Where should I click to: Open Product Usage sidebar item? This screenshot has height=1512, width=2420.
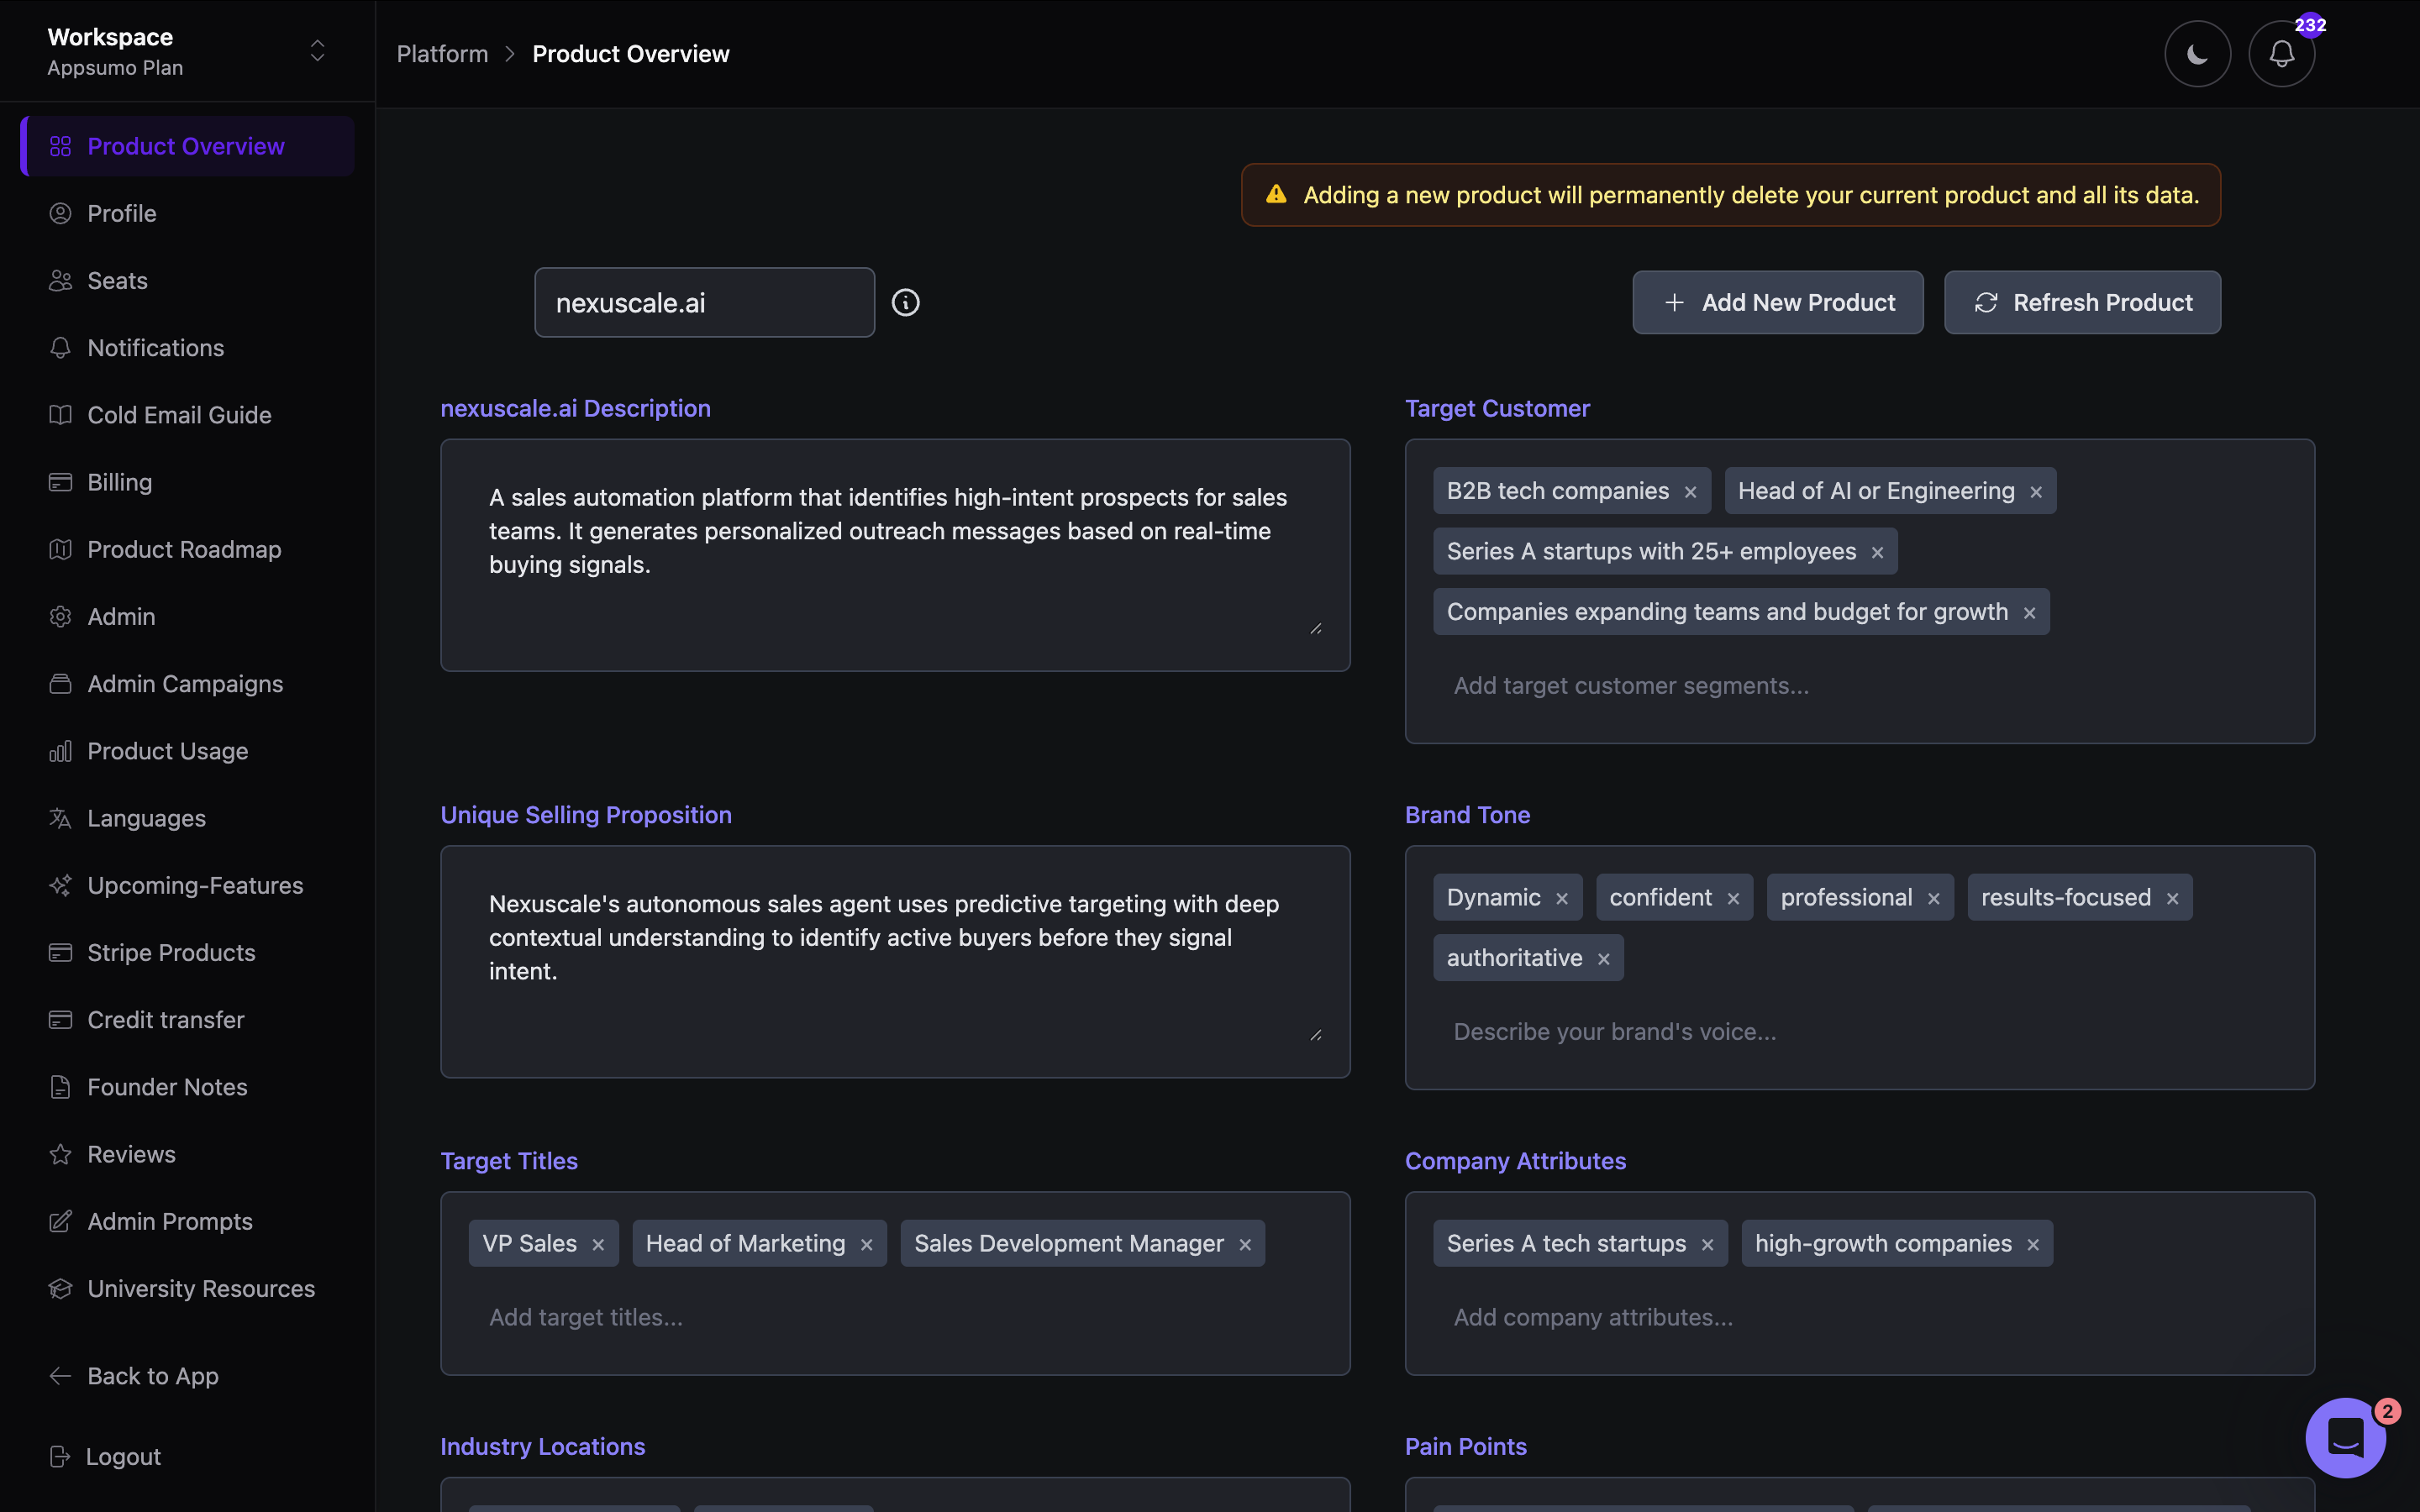pos(167,751)
